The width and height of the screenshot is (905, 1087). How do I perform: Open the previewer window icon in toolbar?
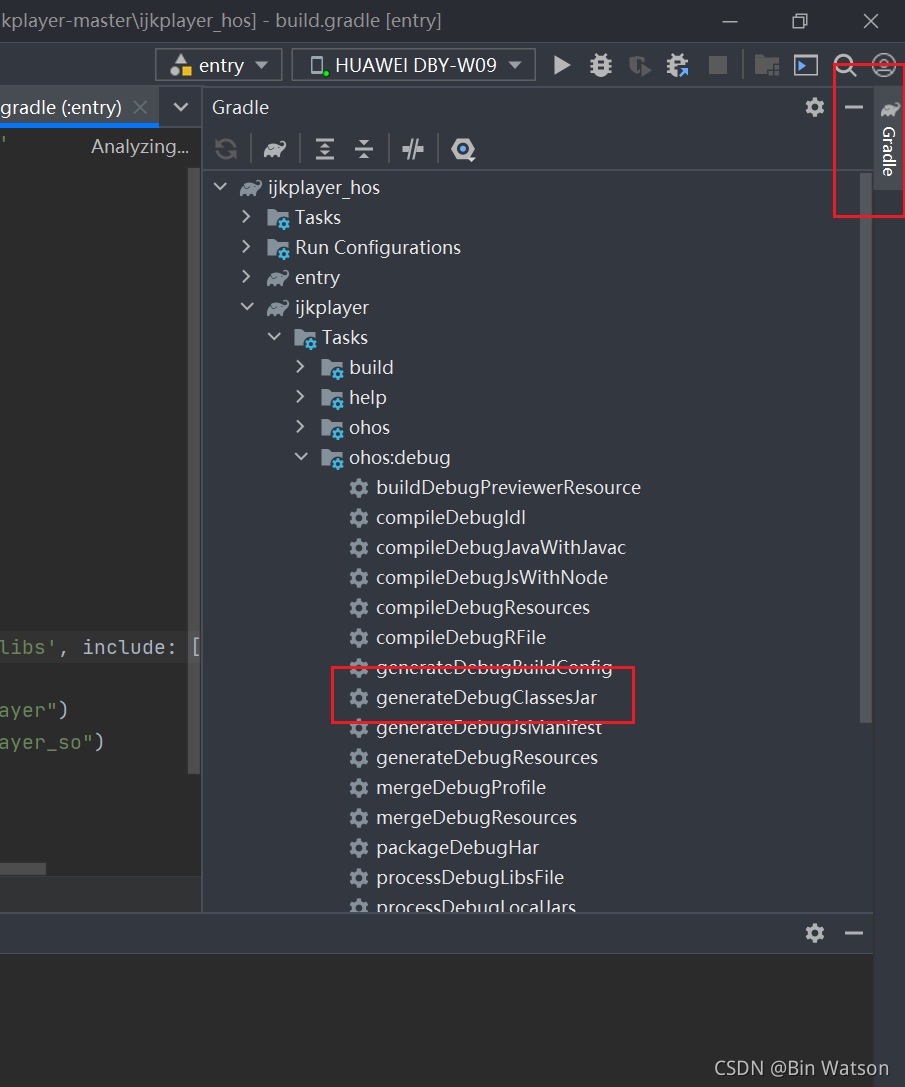tap(805, 65)
